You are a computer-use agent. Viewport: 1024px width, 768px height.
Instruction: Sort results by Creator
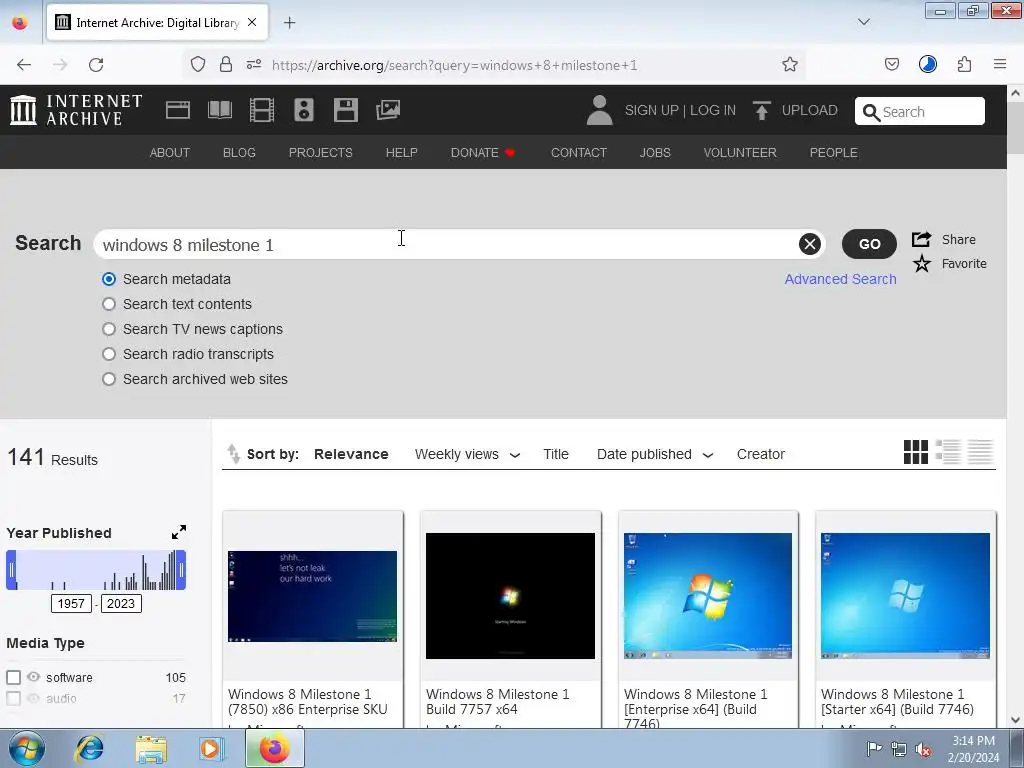tap(761, 454)
